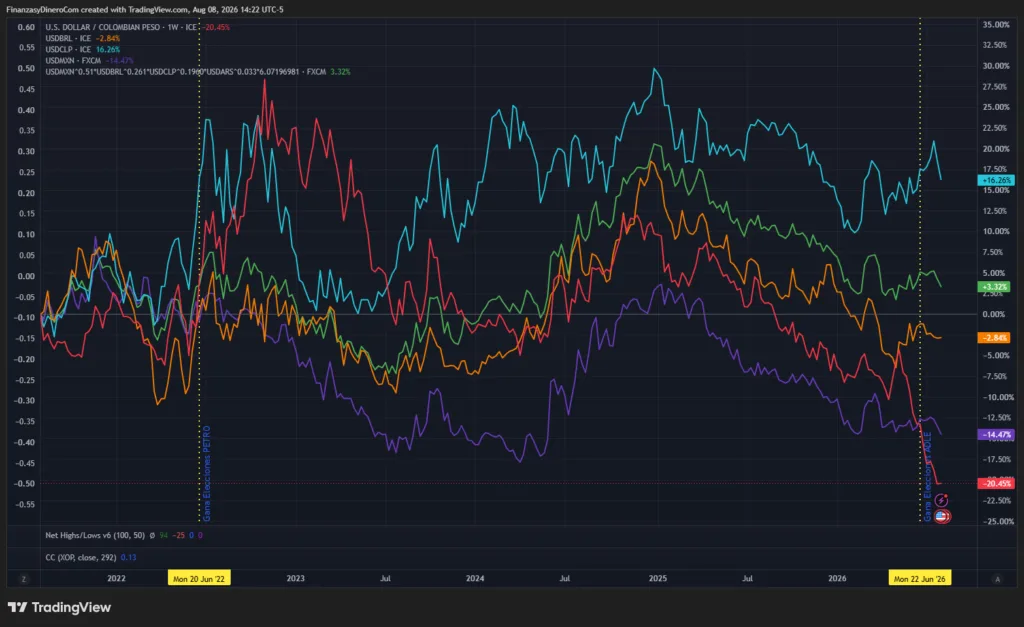The width and height of the screenshot is (1024, 627).
Task: Click the -20.45% red price label
Action: tap(996, 483)
